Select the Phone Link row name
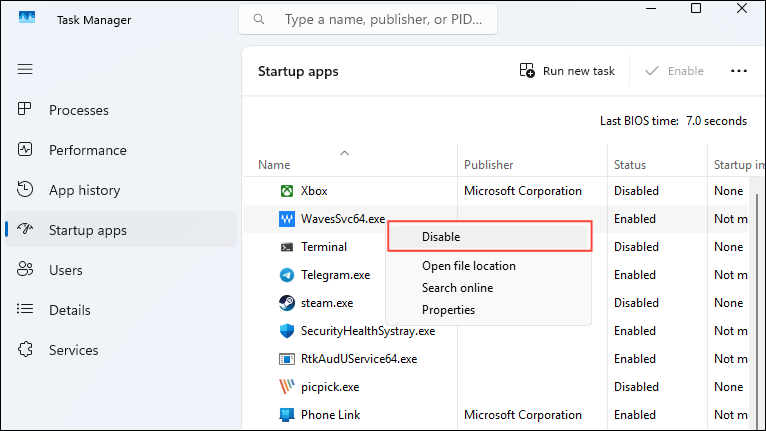 point(331,415)
